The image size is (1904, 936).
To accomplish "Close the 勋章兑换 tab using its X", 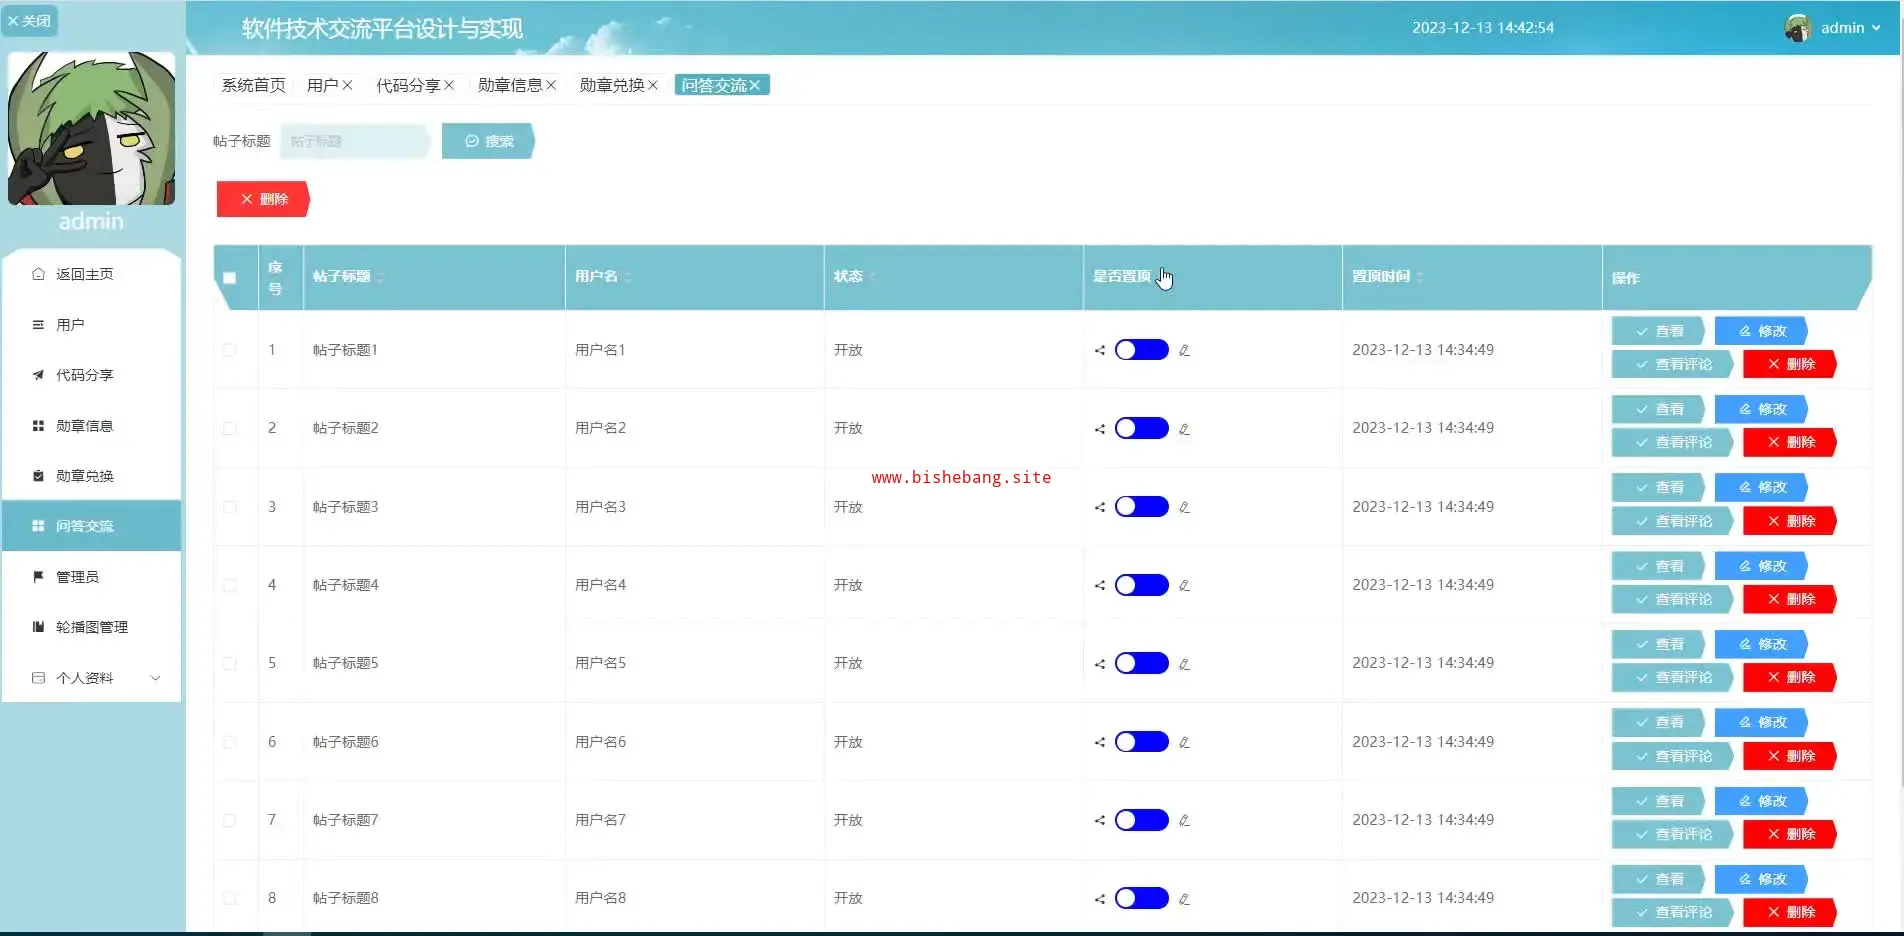I will coord(653,85).
